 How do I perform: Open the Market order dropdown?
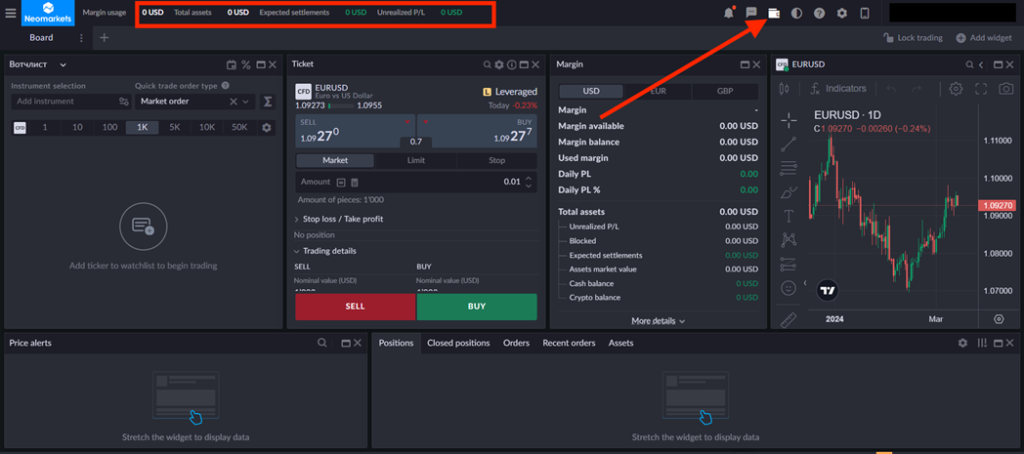(194, 101)
